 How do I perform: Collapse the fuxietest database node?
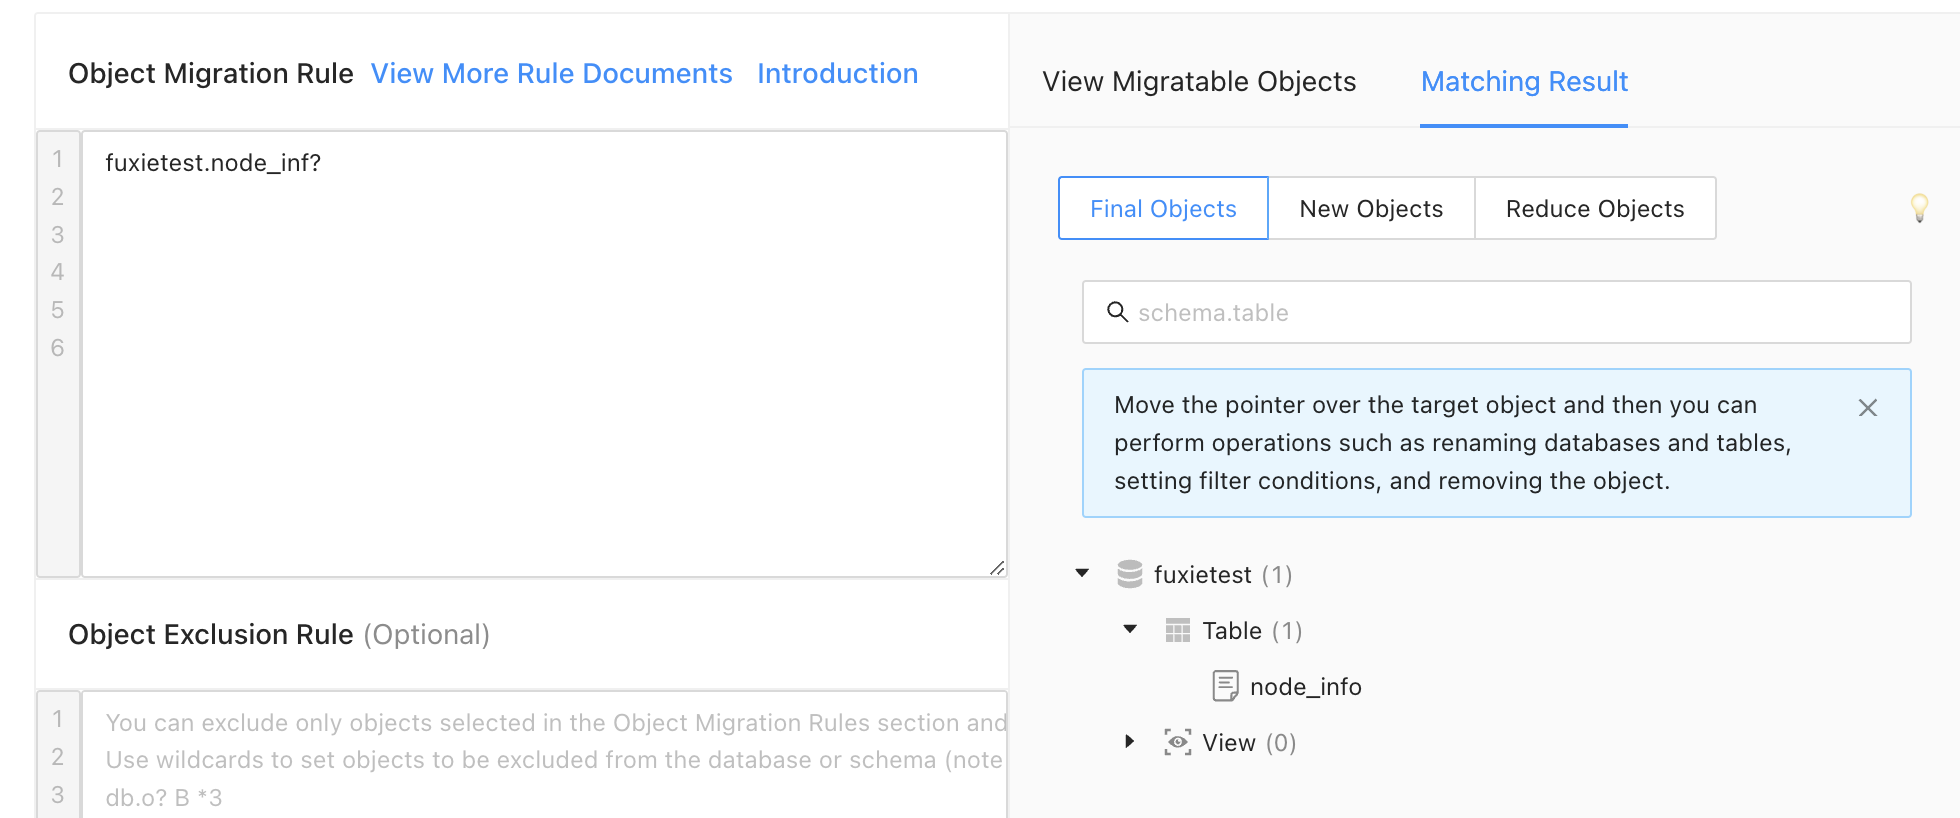(x=1082, y=573)
